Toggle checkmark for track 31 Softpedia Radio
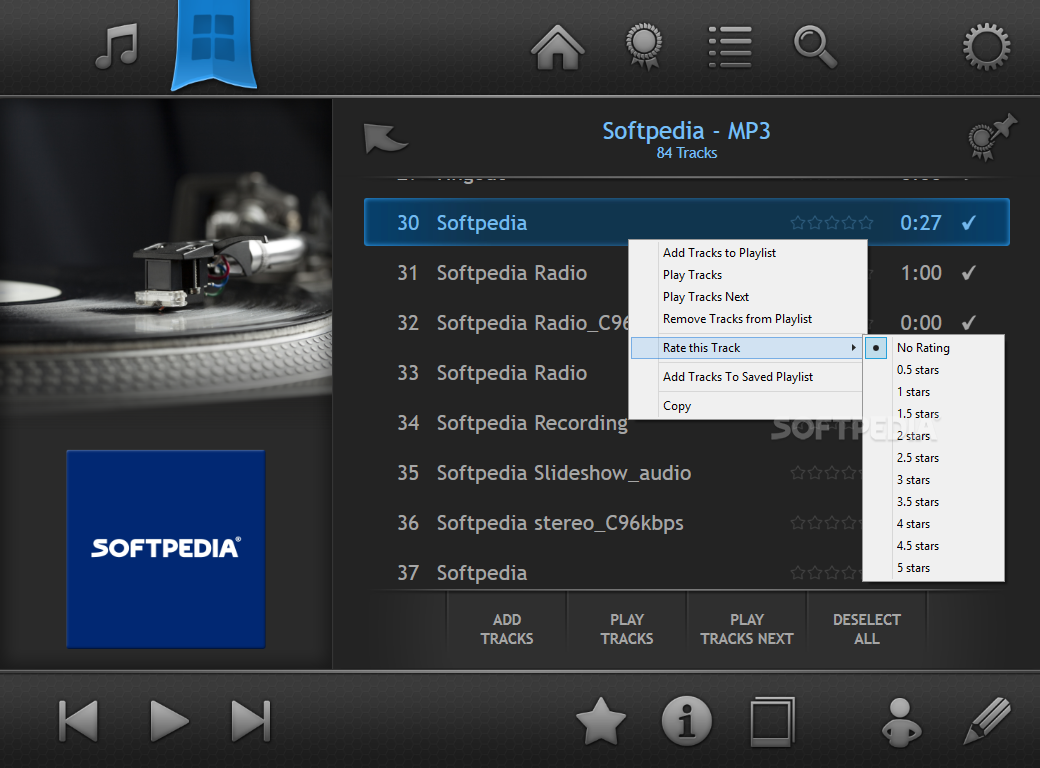1040x768 pixels. (968, 273)
